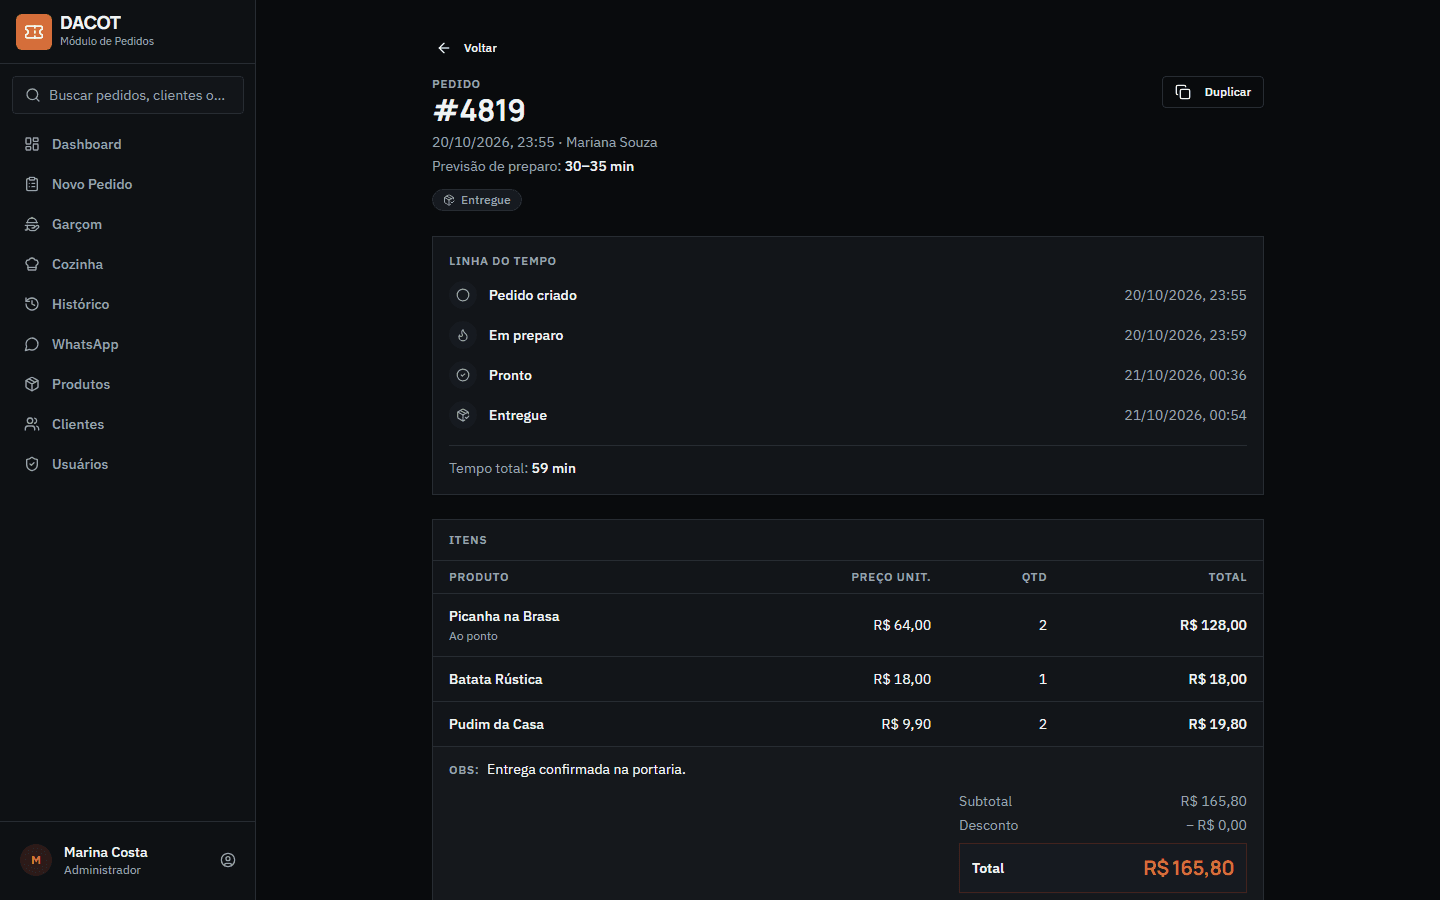Image resolution: width=1440 pixels, height=900 pixels.
Task: Go to the Produtos page
Action: pyautogui.click(x=128, y=384)
